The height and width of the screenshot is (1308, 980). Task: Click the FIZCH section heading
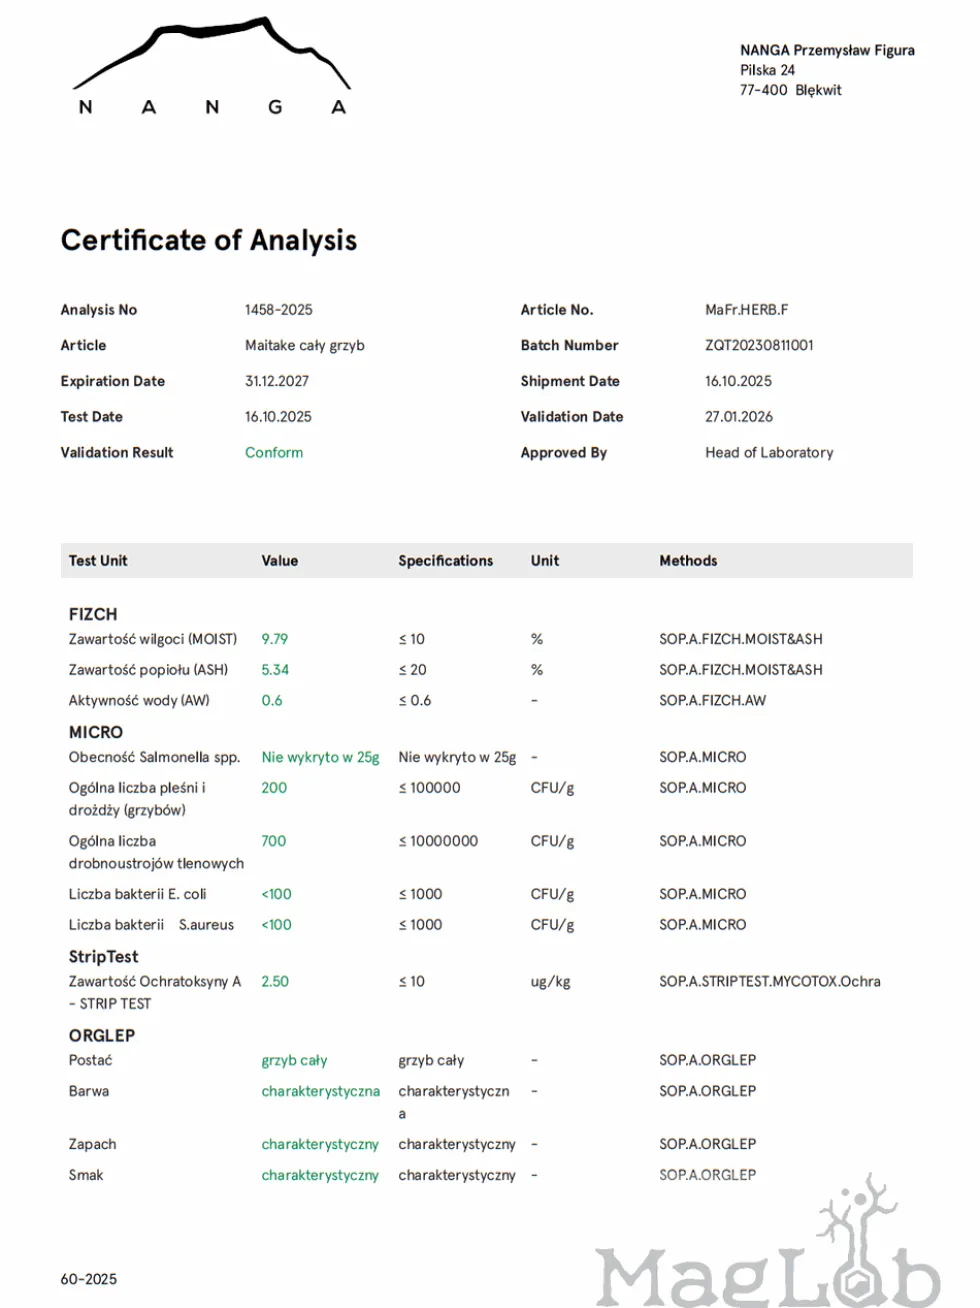tap(93, 614)
